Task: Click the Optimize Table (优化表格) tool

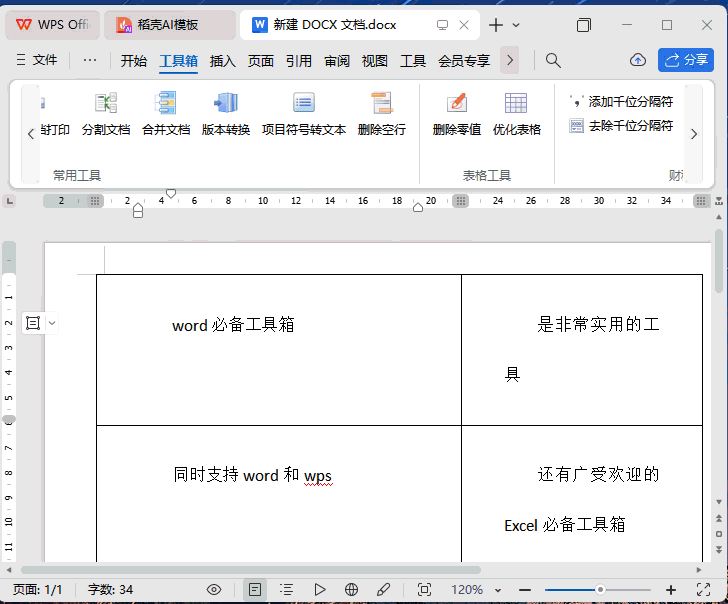Action: 516,114
